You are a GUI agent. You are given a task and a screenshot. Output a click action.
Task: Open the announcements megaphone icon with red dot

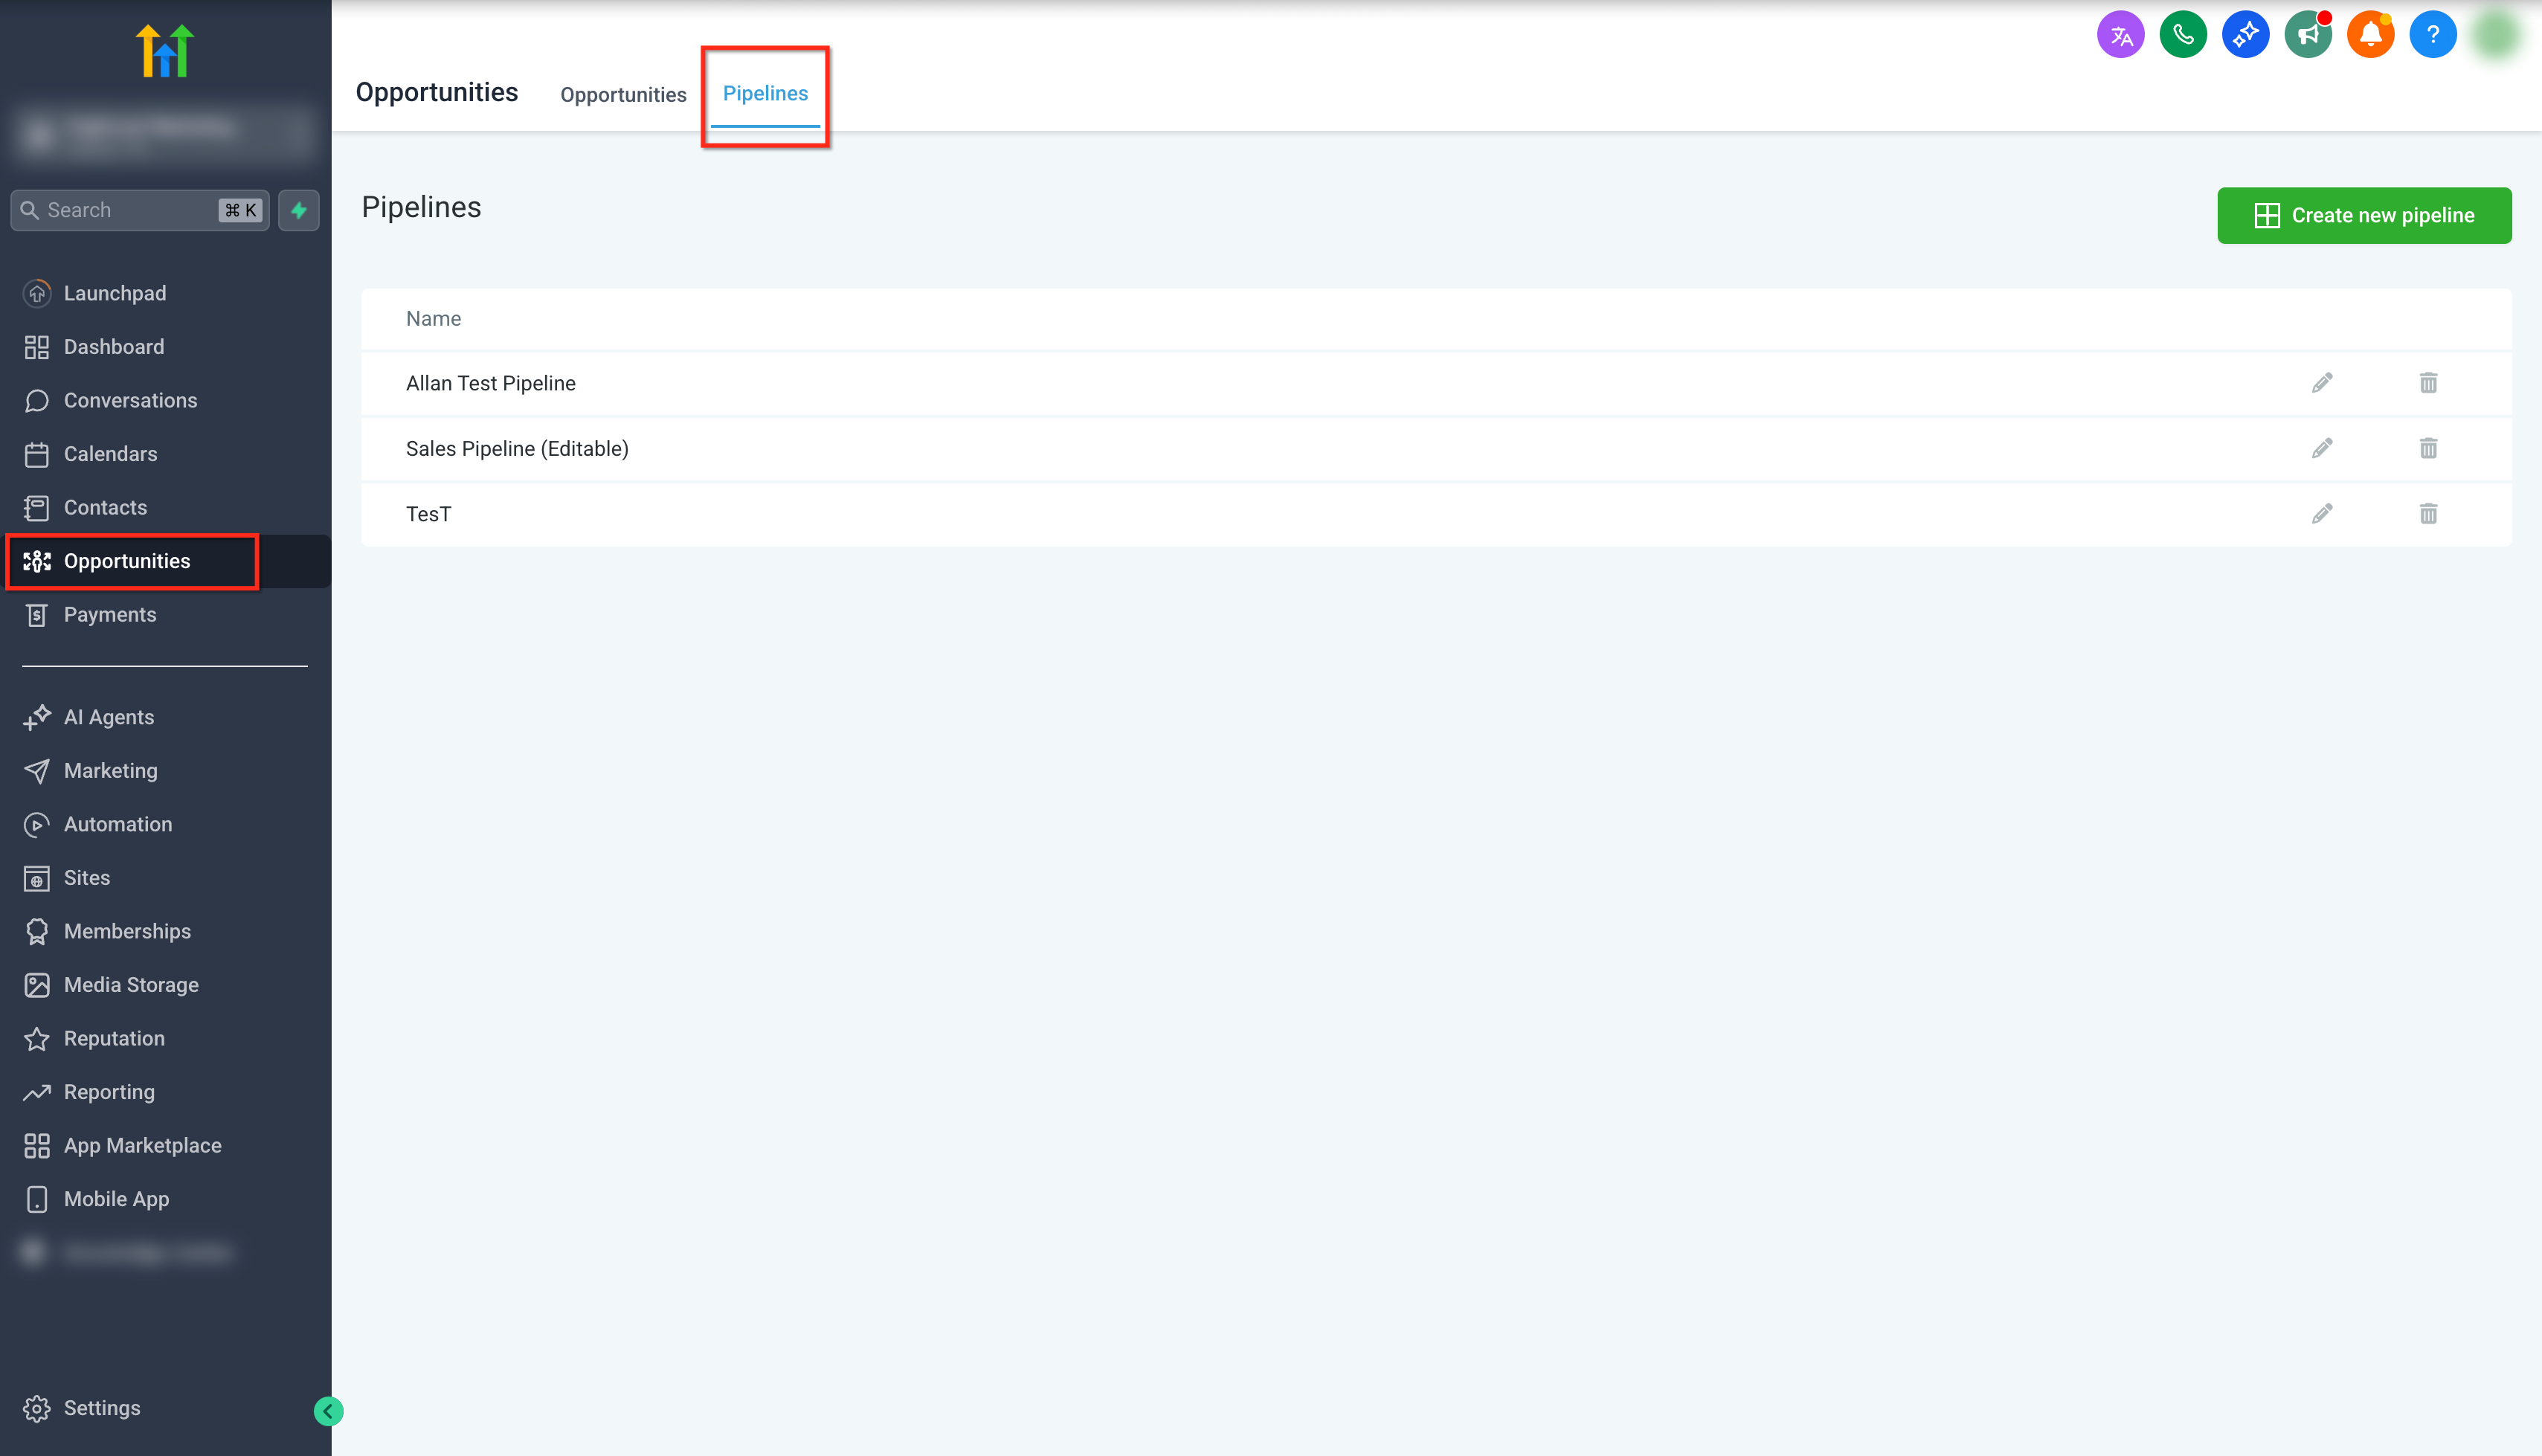tap(2308, 33)
